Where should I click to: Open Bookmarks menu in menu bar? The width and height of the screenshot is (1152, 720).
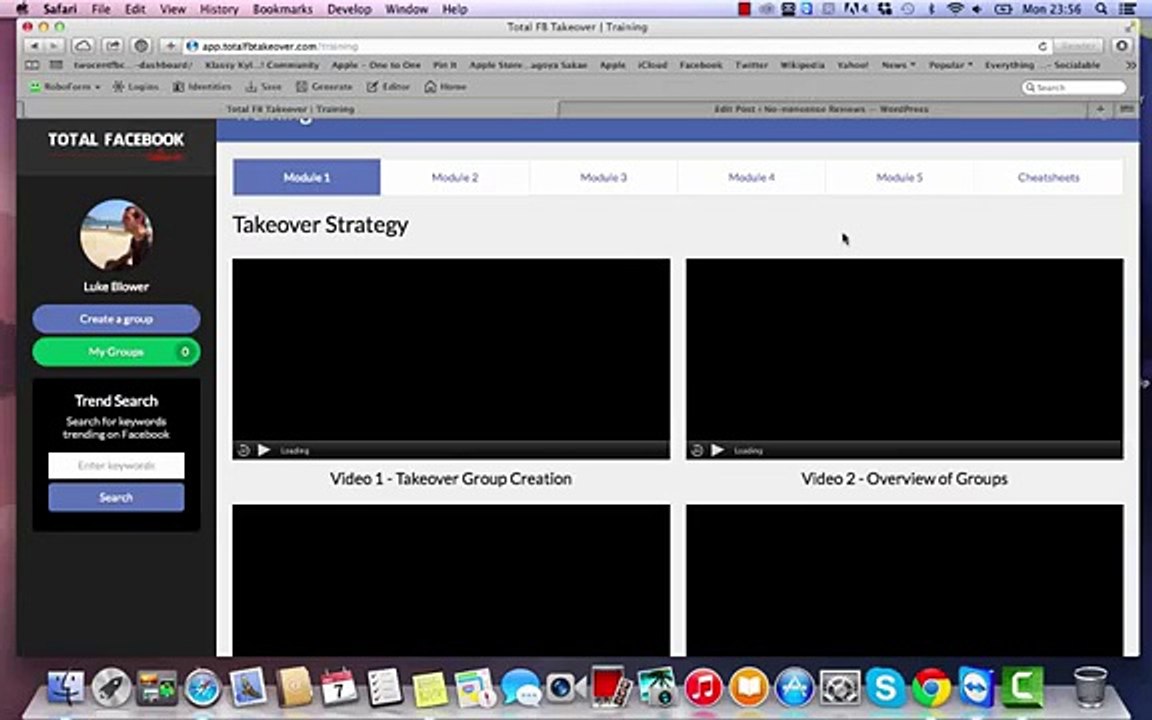283,9
